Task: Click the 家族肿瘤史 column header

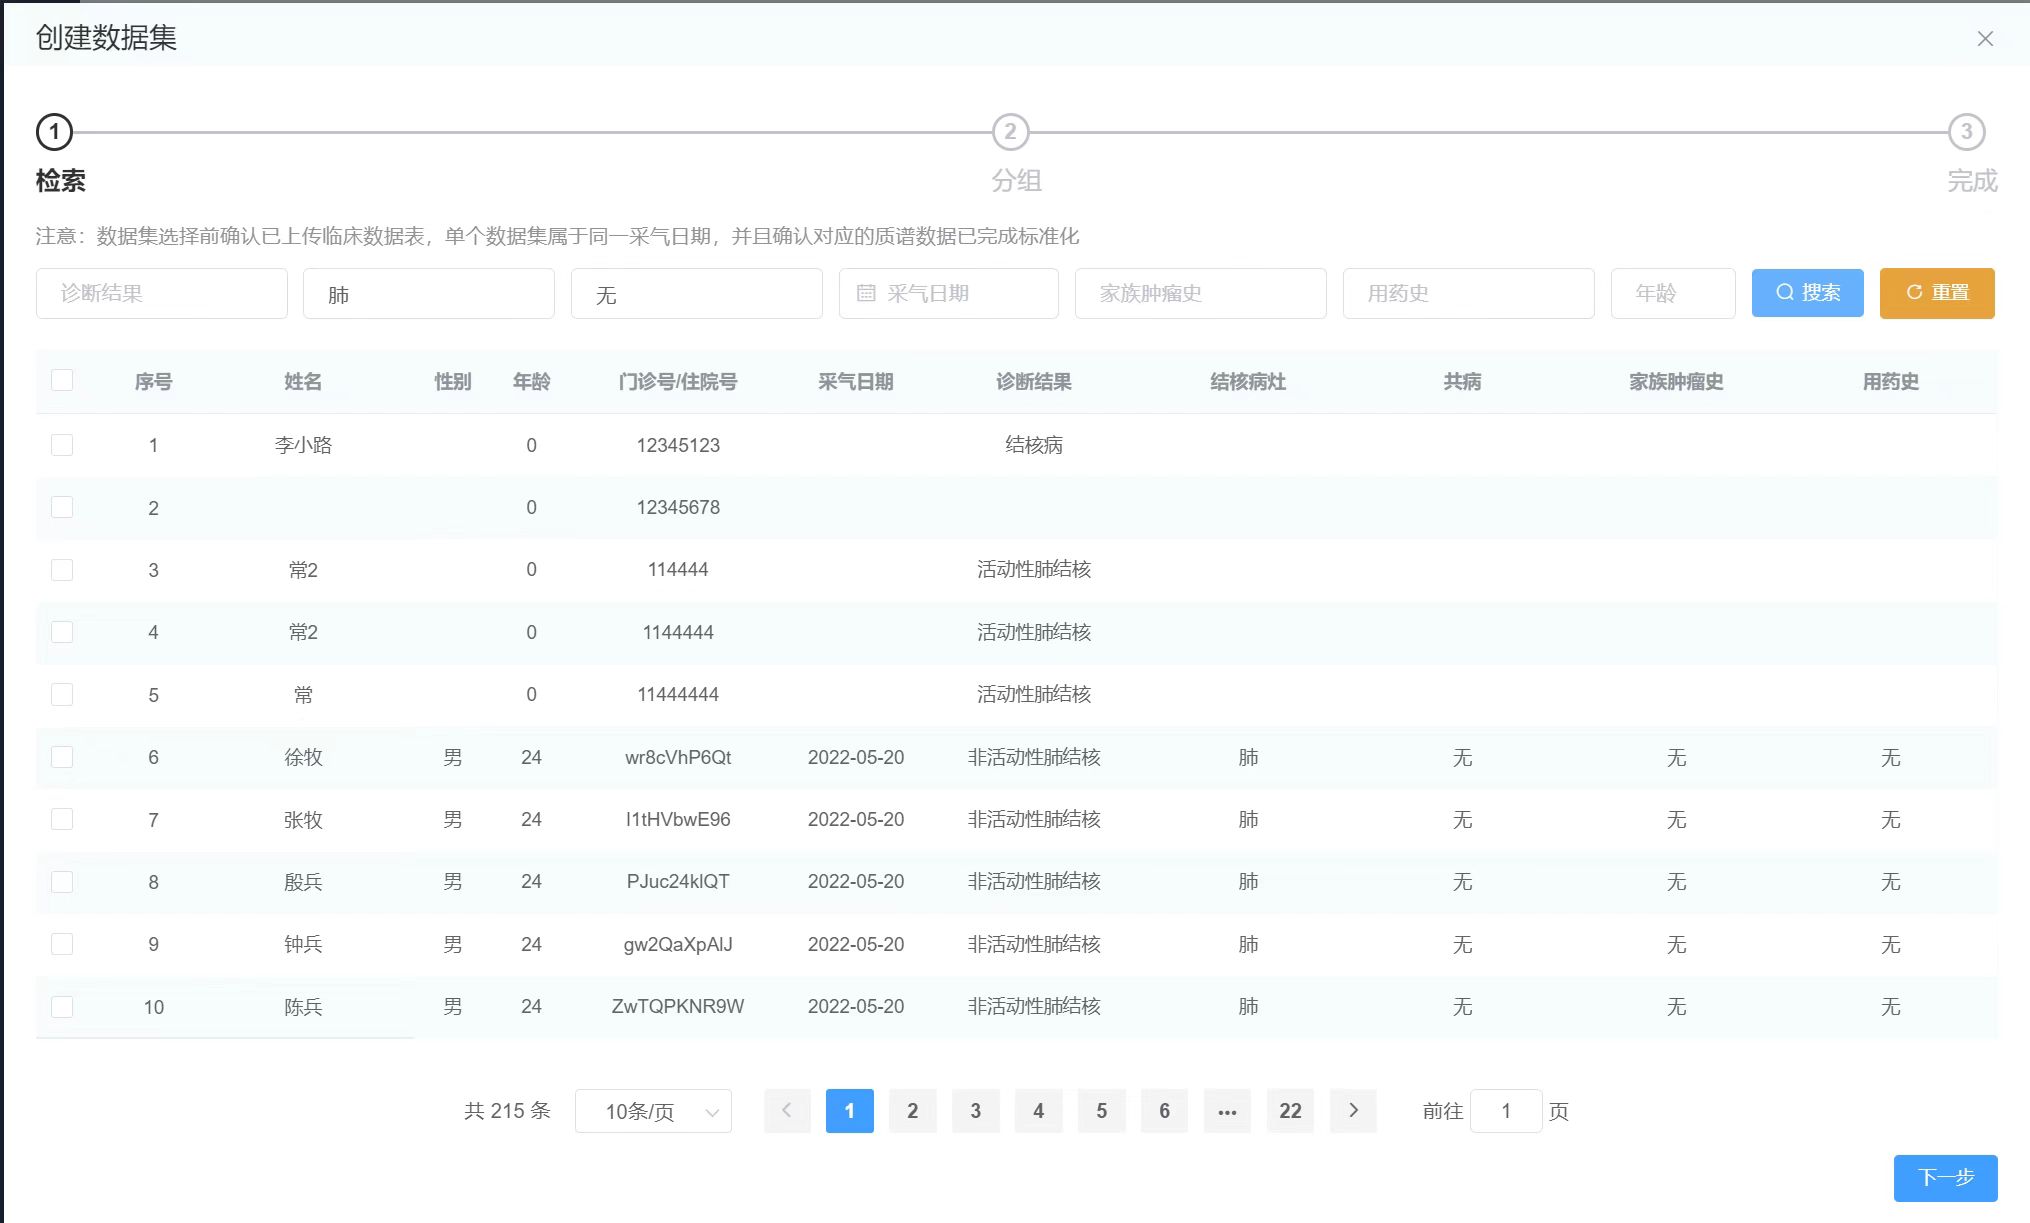Action: (1676, 381)
